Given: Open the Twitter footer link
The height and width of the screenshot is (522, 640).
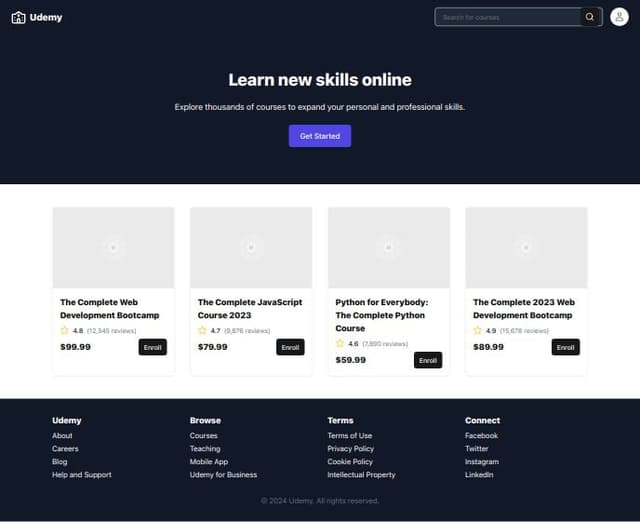Looking at the screenshot, I should click(476, 449).
